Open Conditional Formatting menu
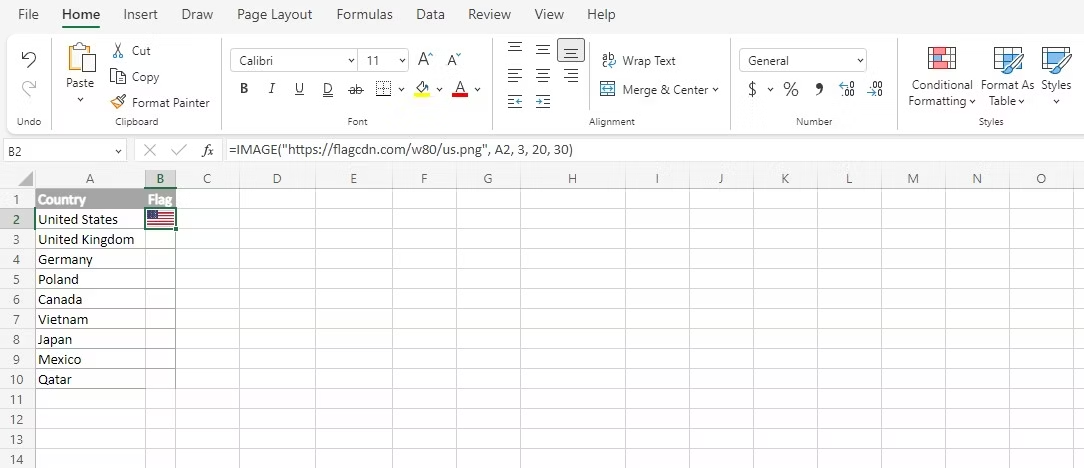This screenshot has width=1084, height=468. (942, 77)
